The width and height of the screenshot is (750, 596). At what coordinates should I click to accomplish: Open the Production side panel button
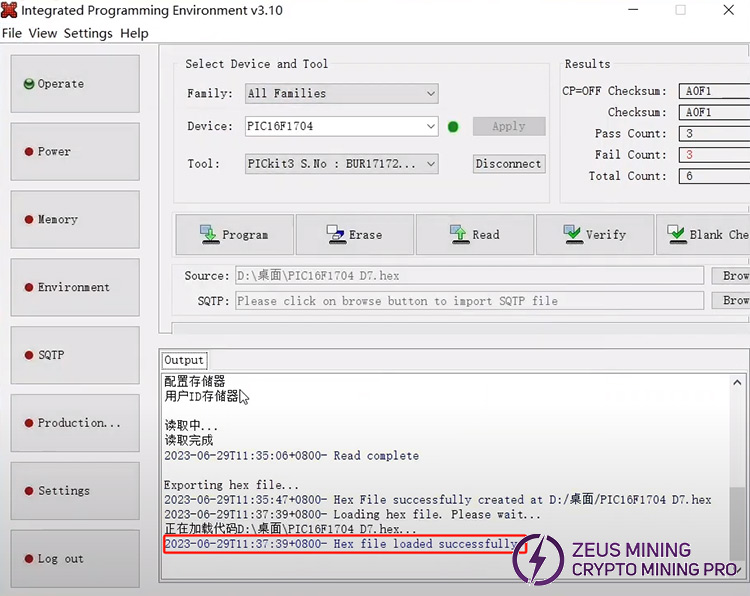pos(75,423)
